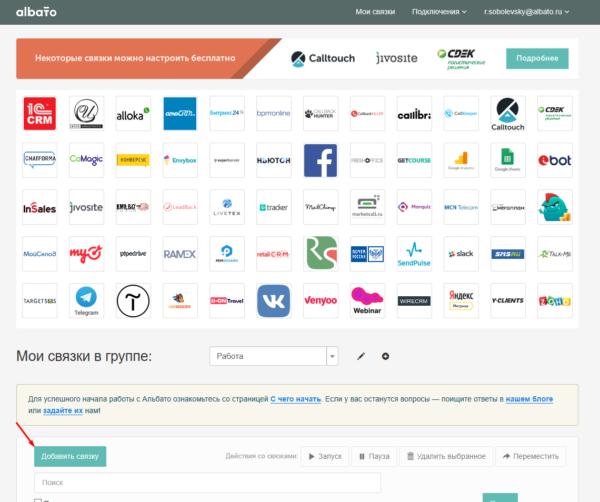The height and width of the screenshot is (502, 600).
Task: Click the SendPulse integration icon
Action: (414, 254)
